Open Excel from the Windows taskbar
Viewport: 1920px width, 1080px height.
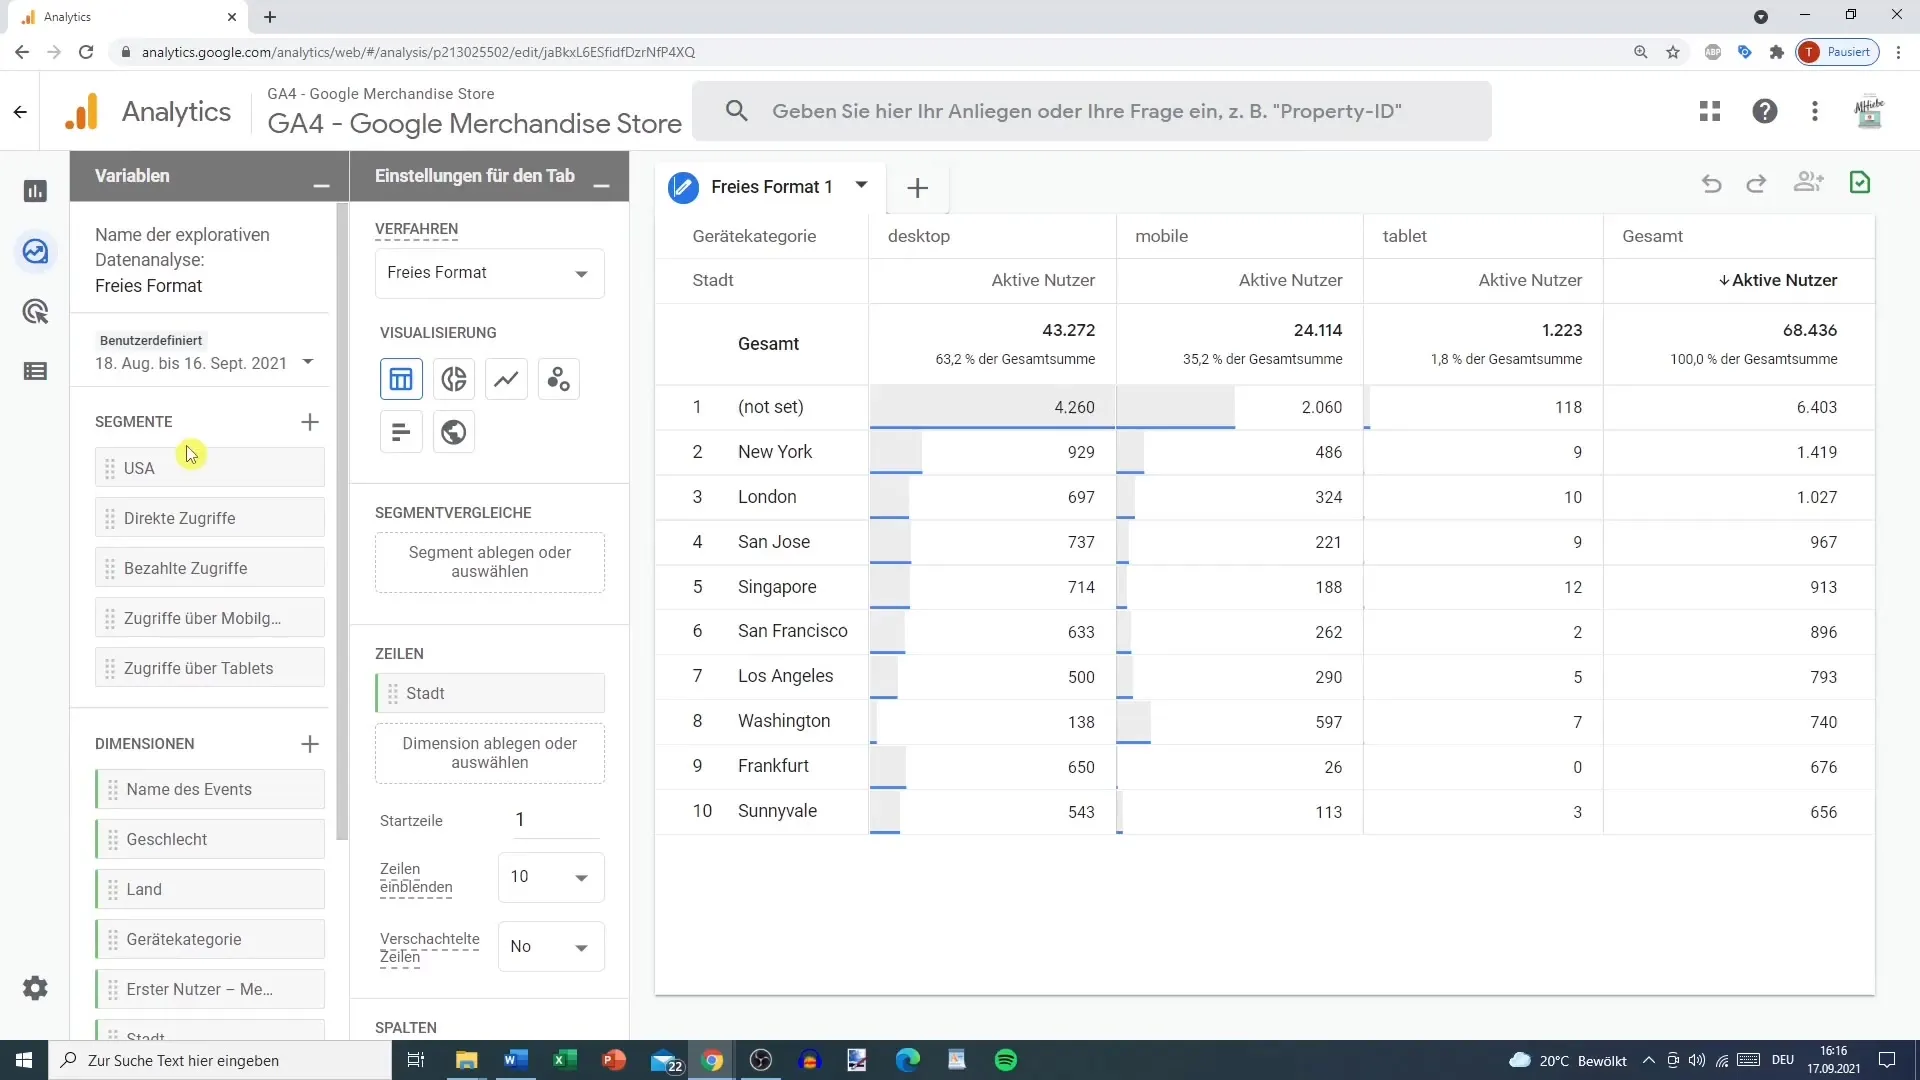click(x=564, y=1060)
